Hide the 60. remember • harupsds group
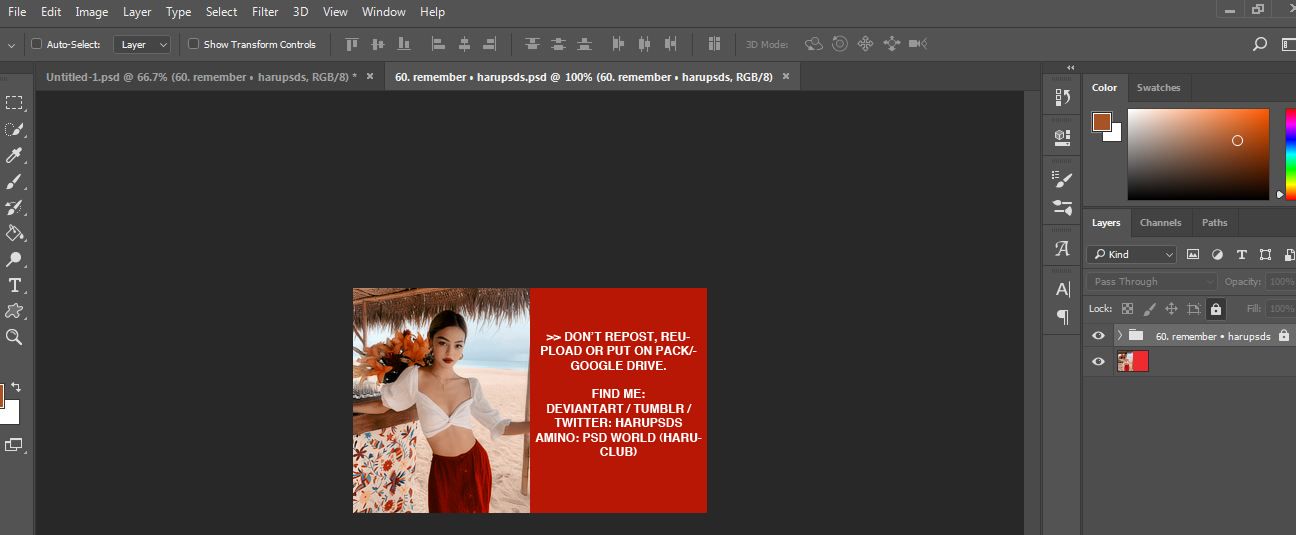This screenshot has height=535, width=1296. point(1098,336)
